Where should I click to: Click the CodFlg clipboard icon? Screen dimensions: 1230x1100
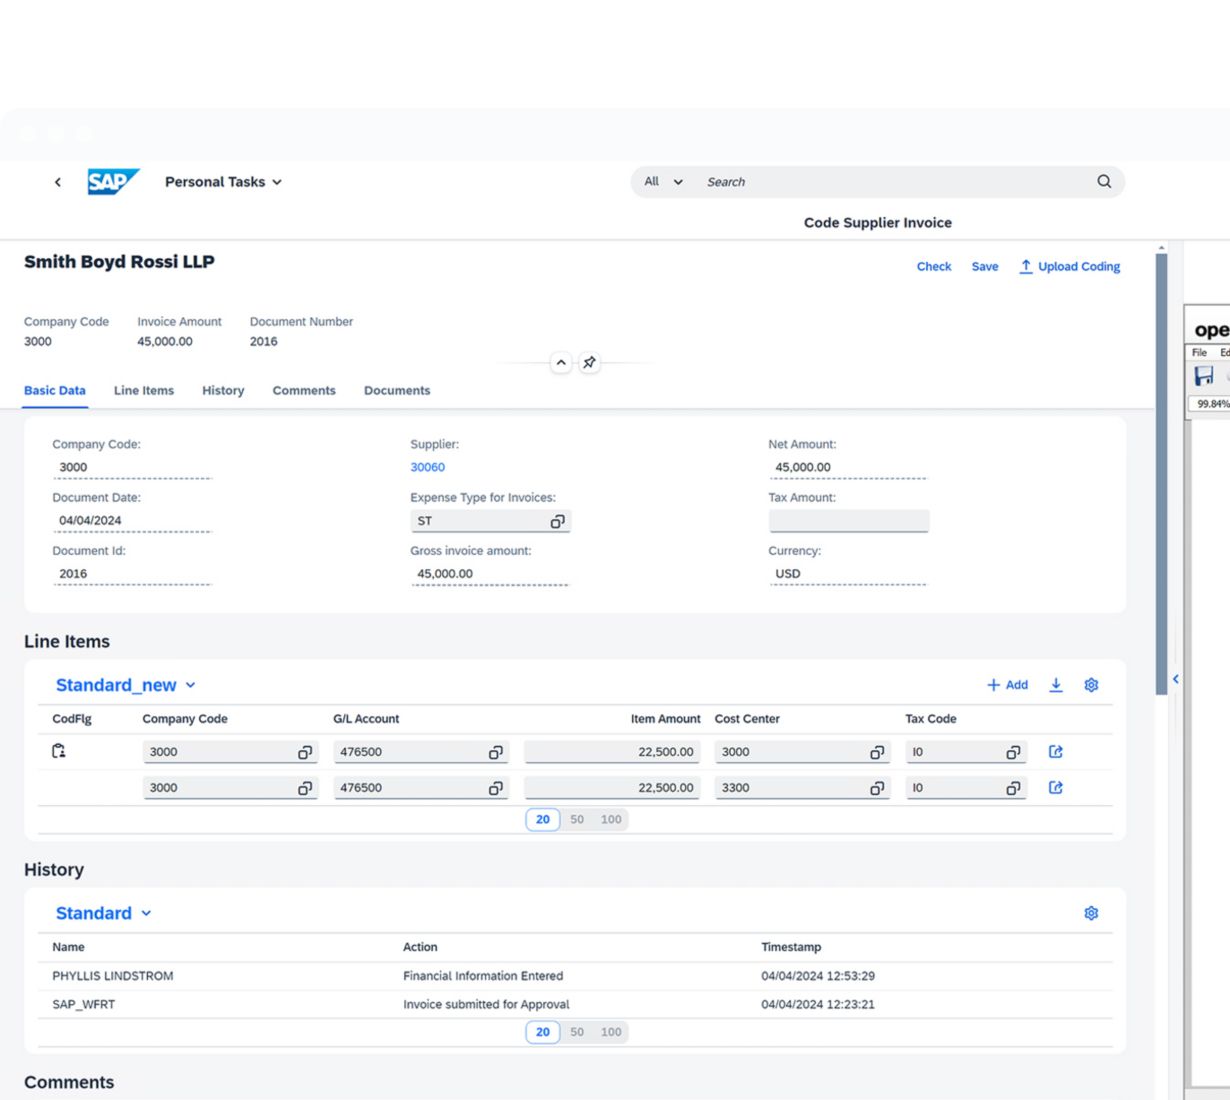click(x=59, y=751)
